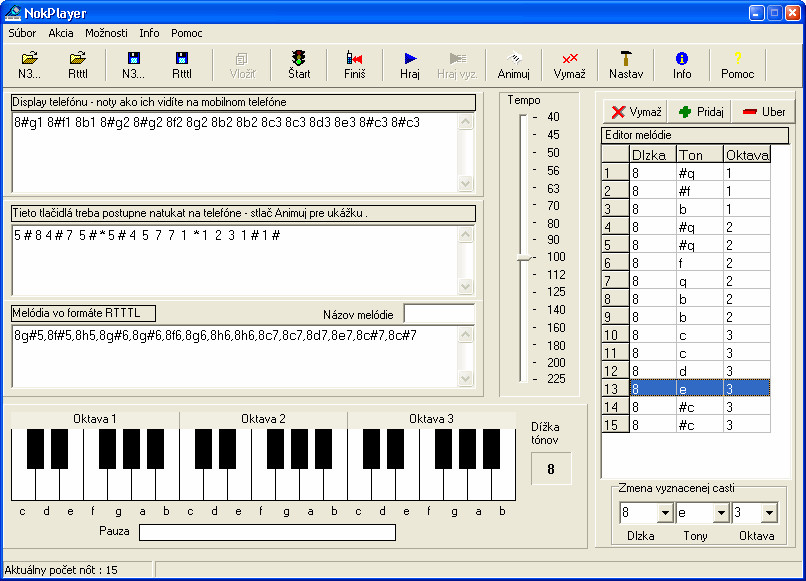Play white key e in Oktava 3

[407, 486]
